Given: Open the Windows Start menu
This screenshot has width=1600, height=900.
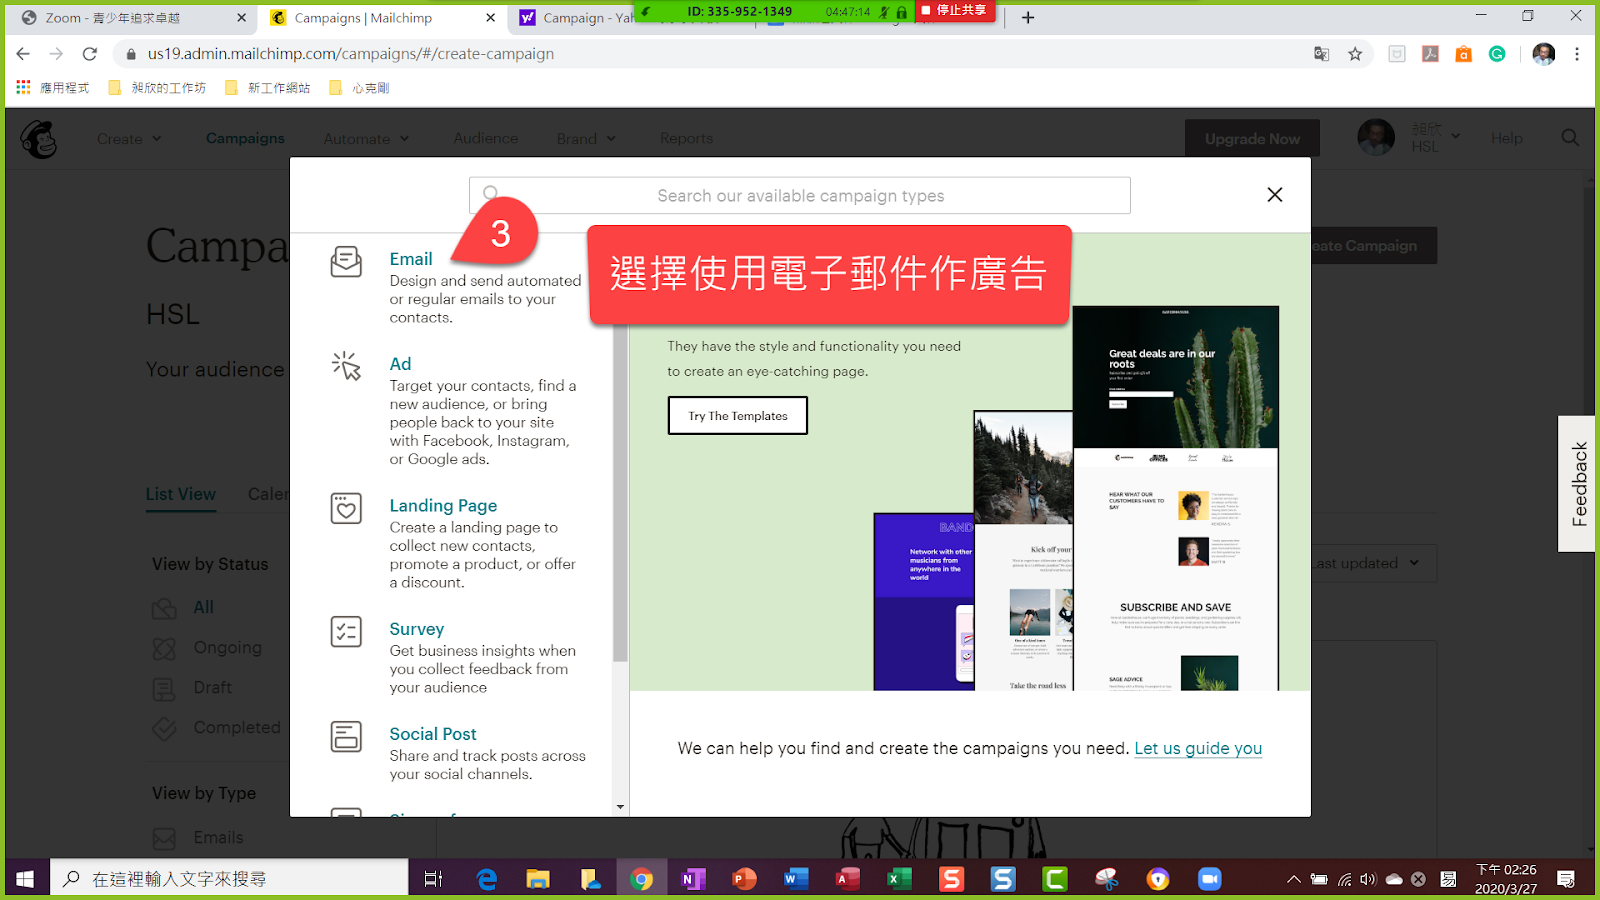Looking at the screenshot, I should pyautogui.click(x=25, y=879).
